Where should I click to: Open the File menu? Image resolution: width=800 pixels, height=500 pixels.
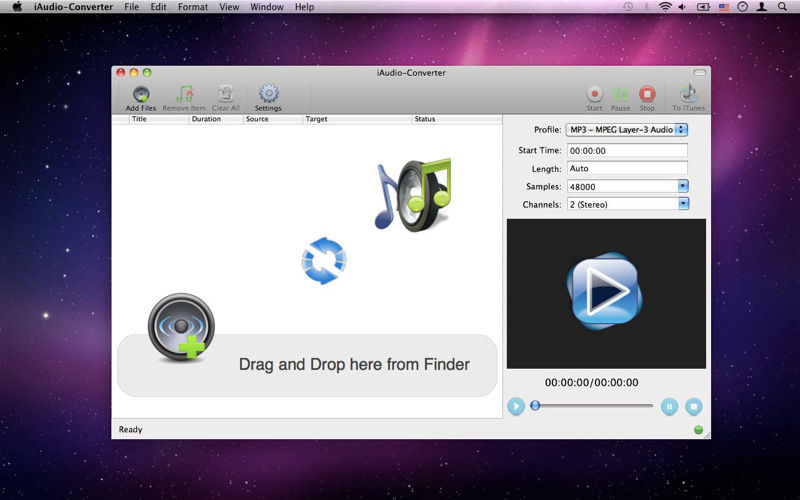132,7
